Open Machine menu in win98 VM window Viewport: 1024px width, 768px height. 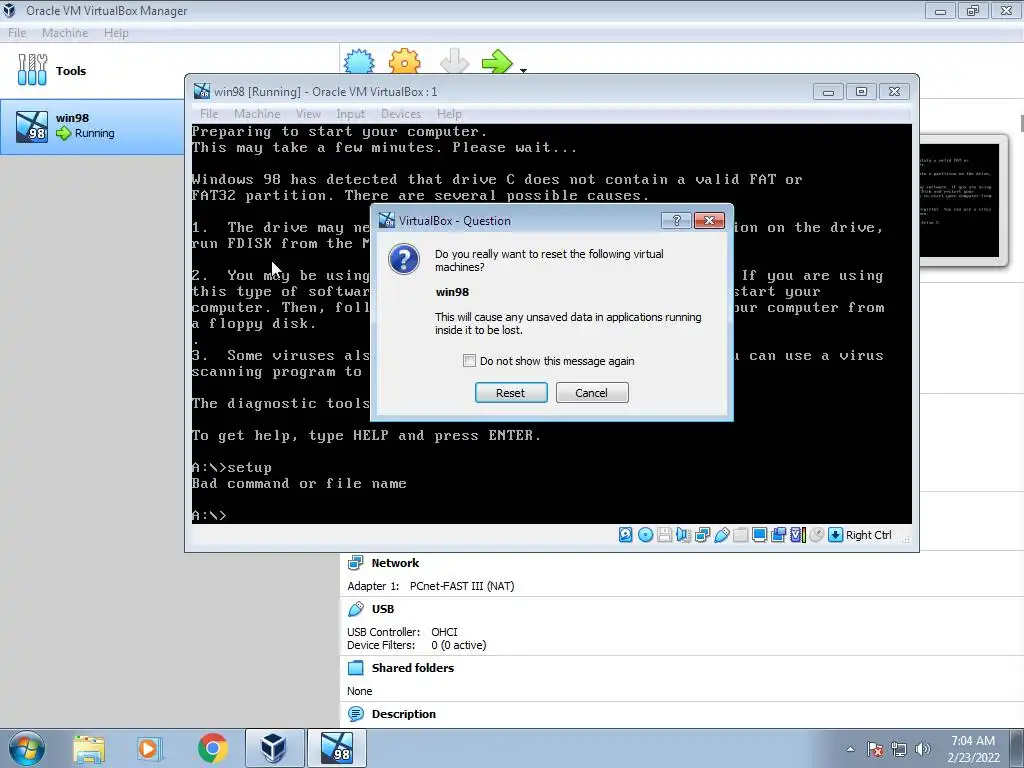click(257, 114)
